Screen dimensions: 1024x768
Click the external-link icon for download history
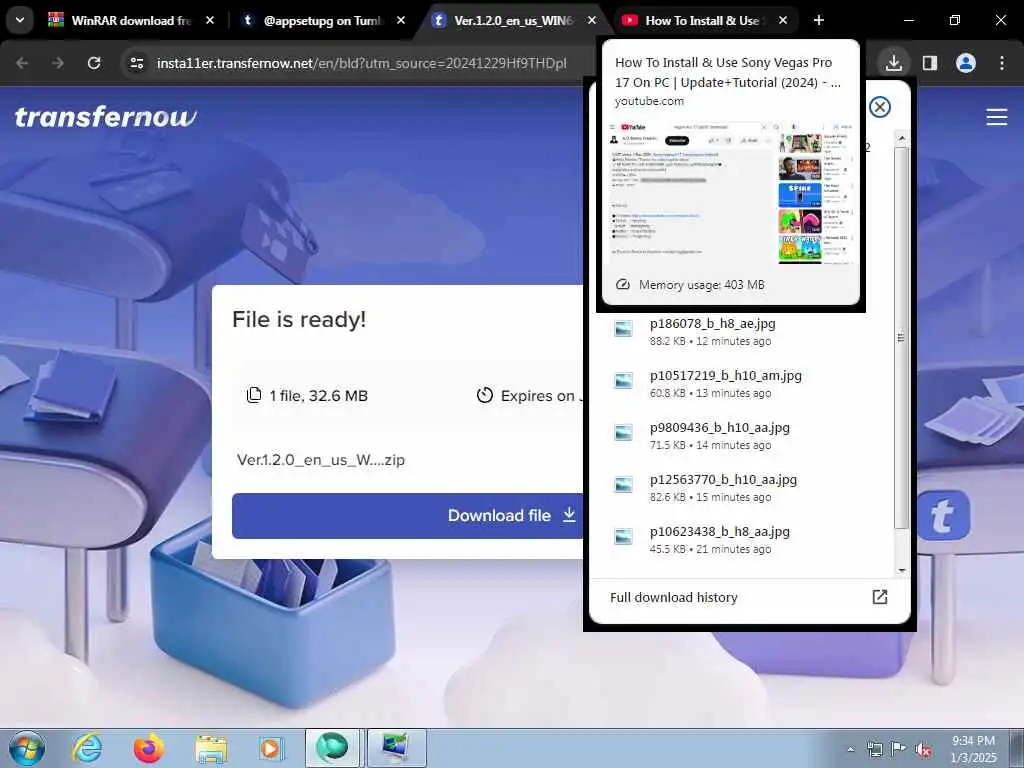click(880, 597)
